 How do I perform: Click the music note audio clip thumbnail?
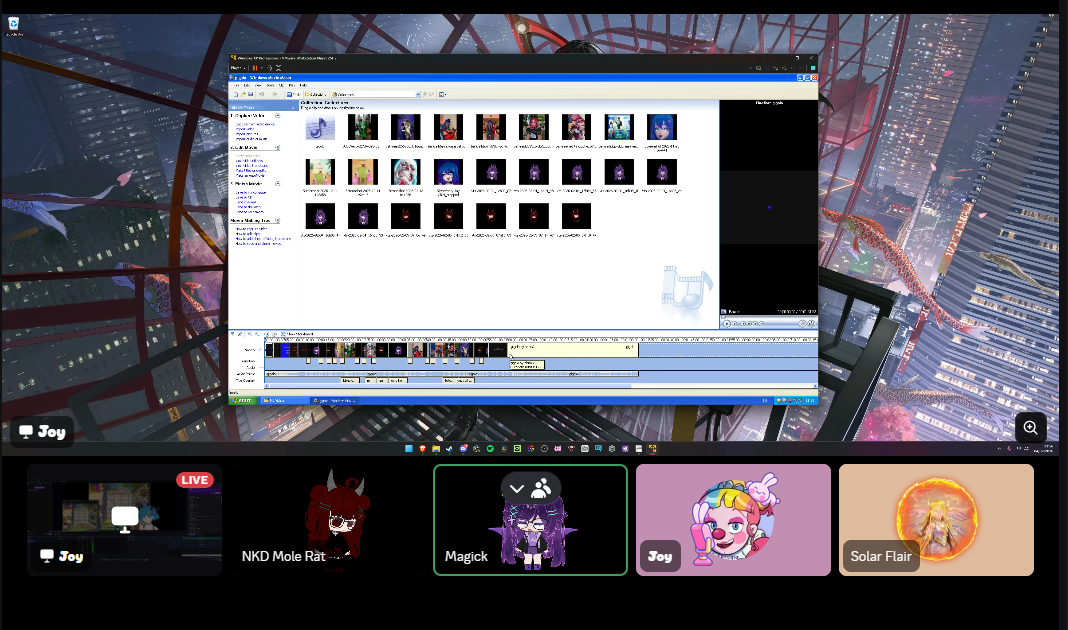(x=319, y=127)
